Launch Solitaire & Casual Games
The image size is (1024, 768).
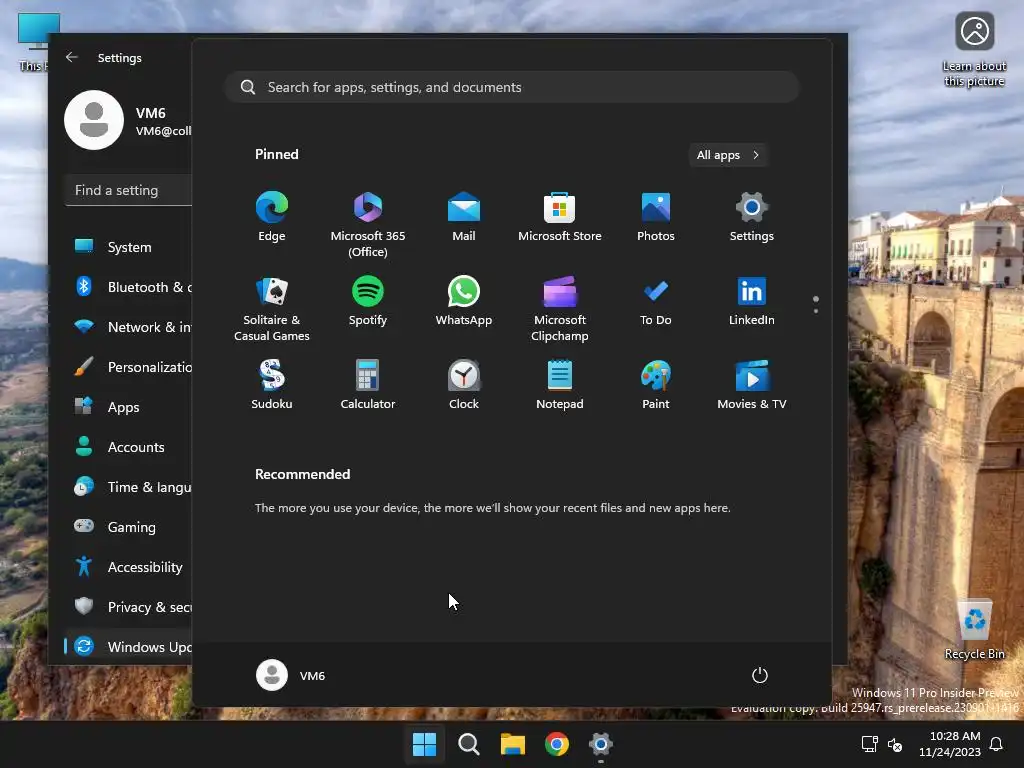(x=272, y=308)
